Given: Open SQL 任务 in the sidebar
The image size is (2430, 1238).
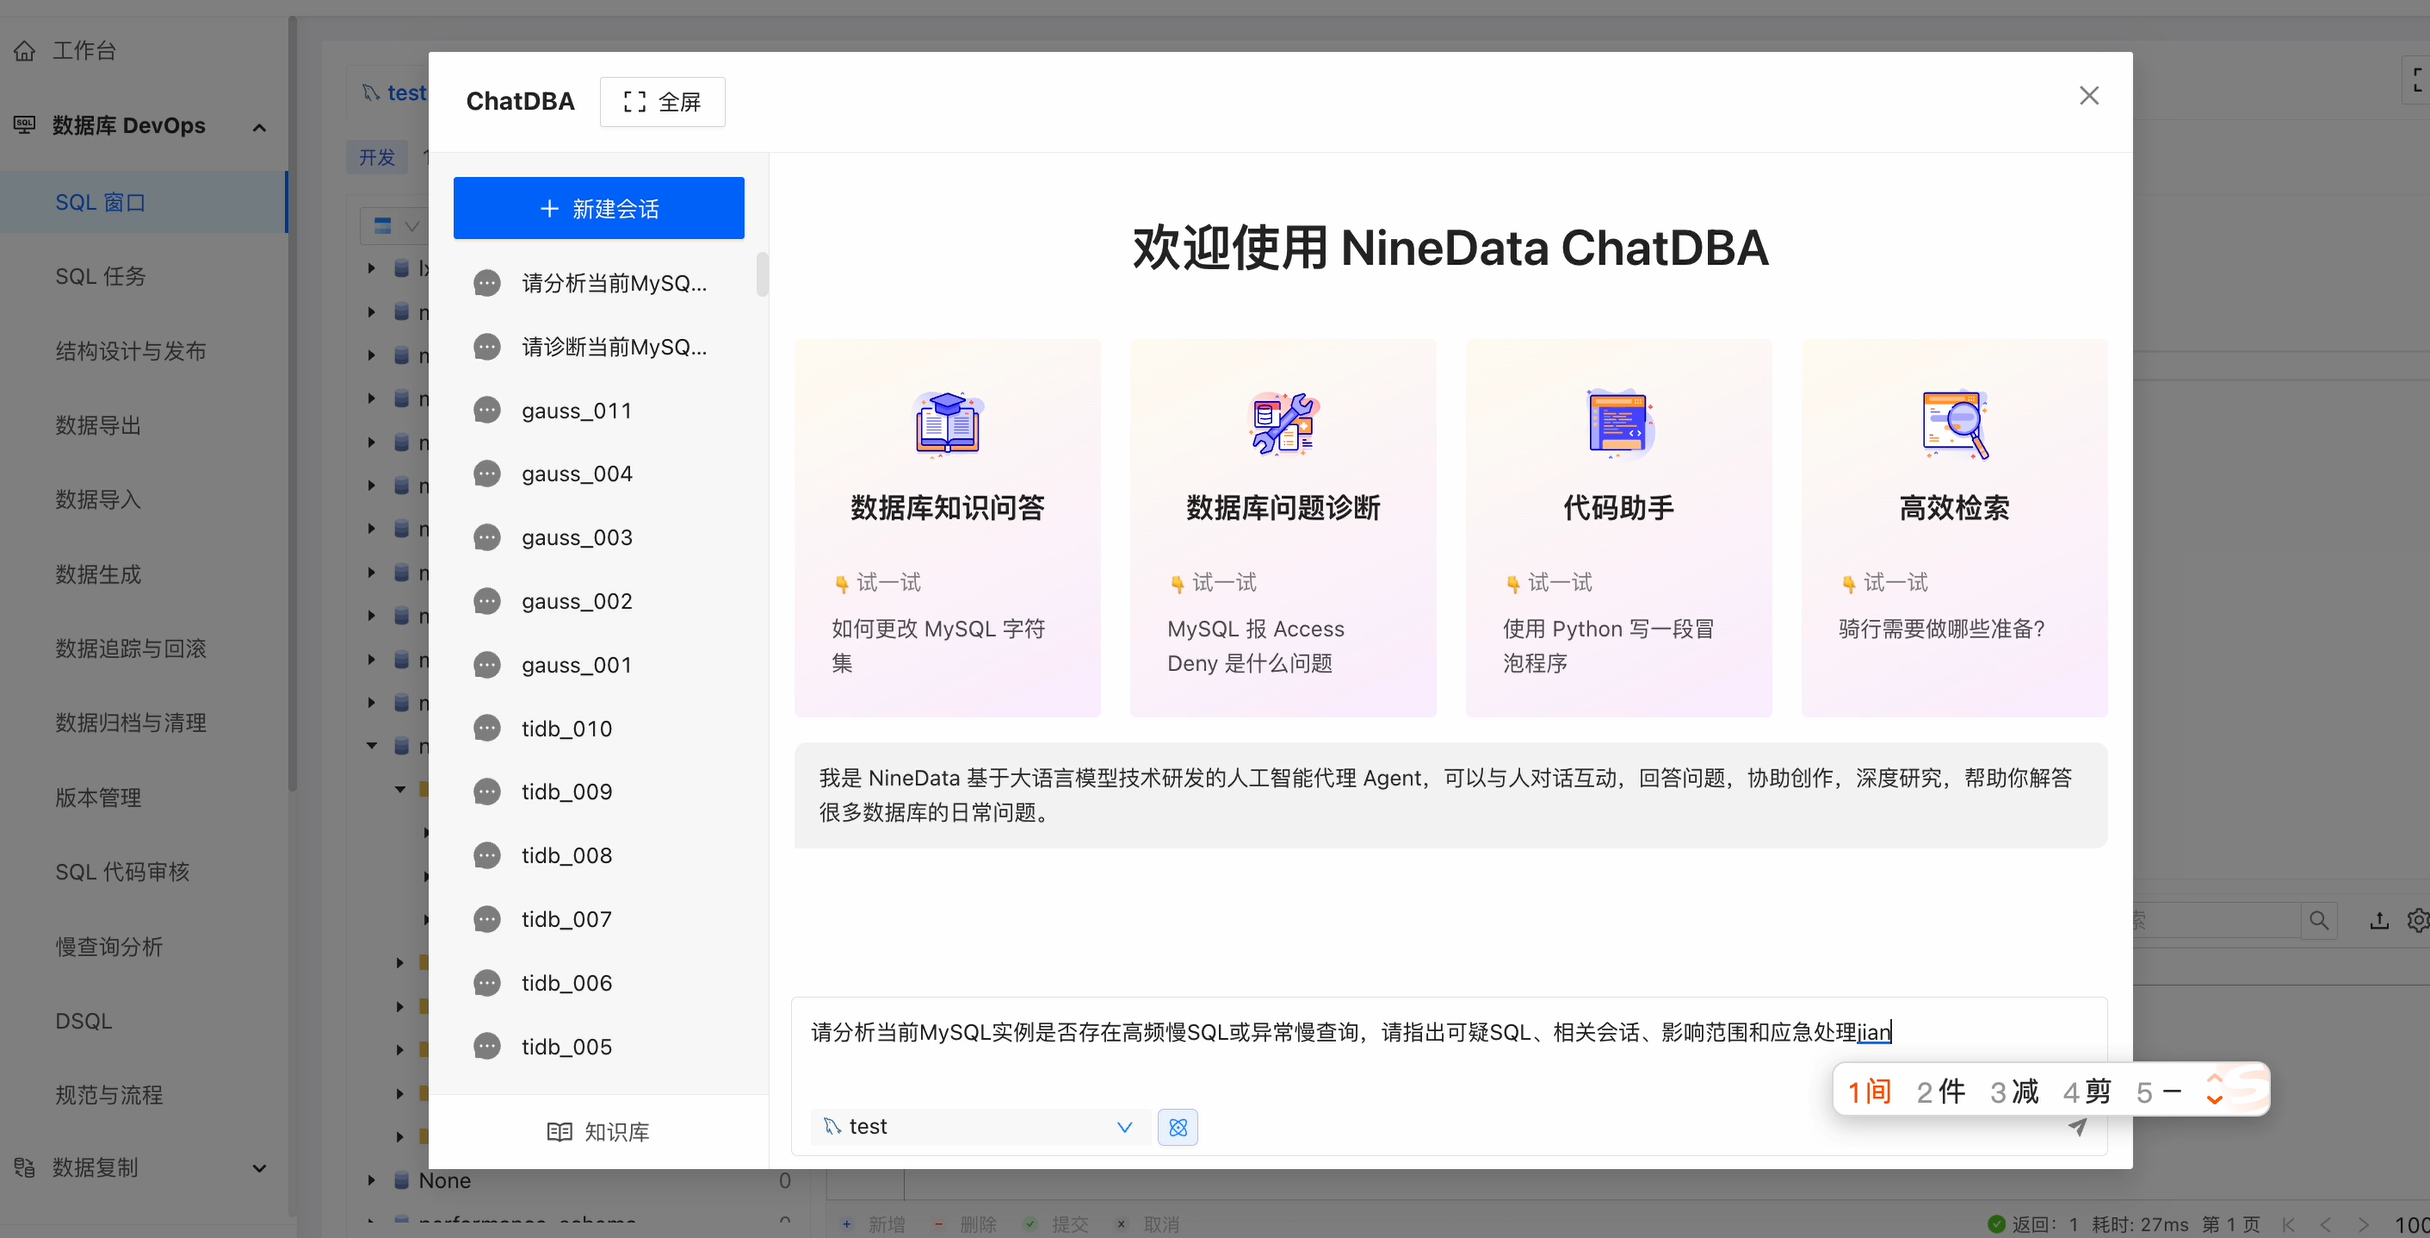Looking at the screenshot, I should [101, 277].
